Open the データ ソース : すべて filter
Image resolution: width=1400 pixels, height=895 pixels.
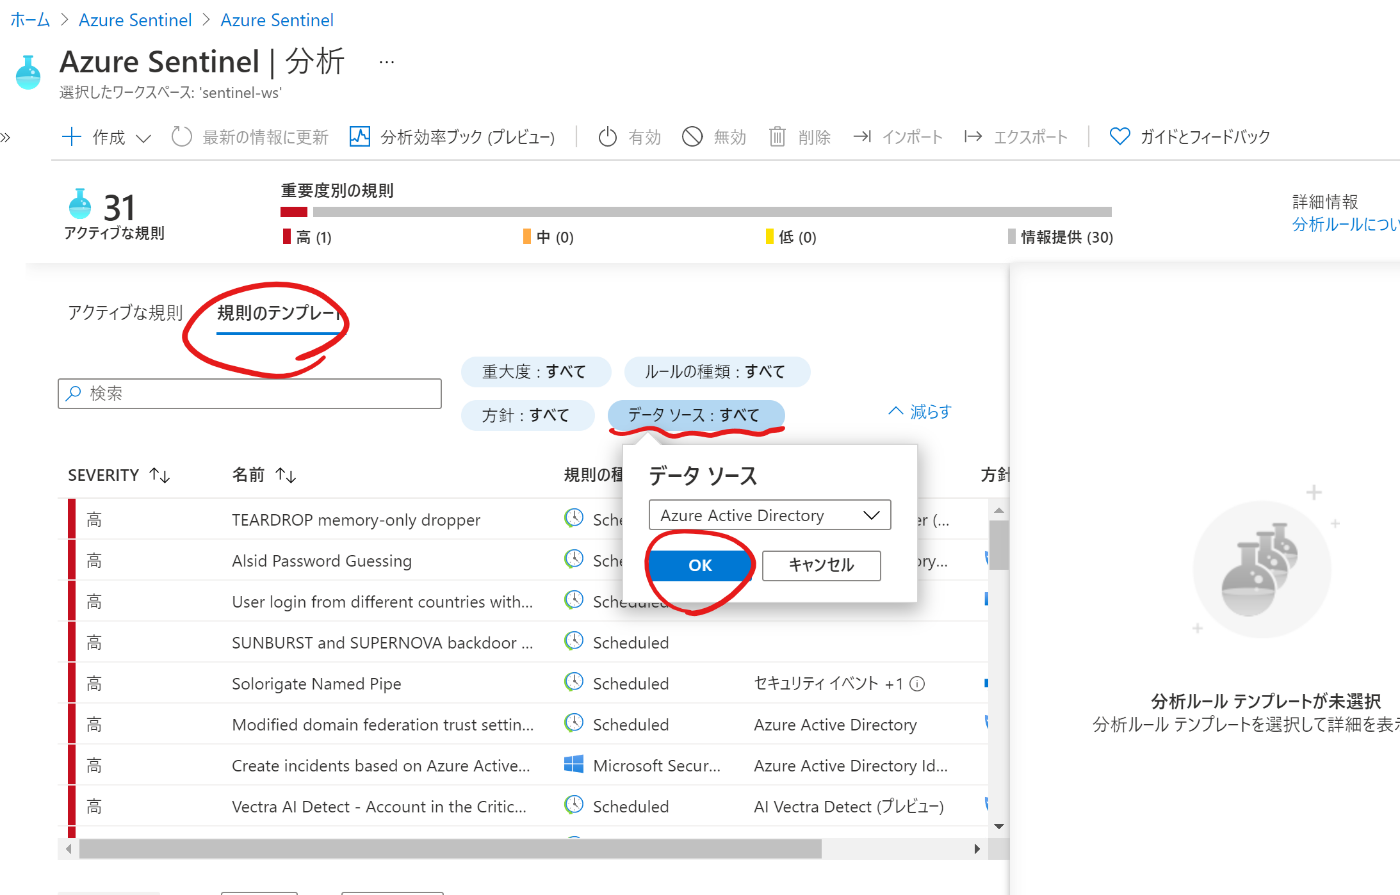tap(695, 415)
